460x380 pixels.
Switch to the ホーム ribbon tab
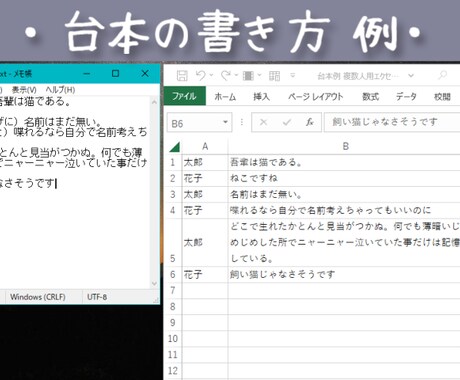225,97
